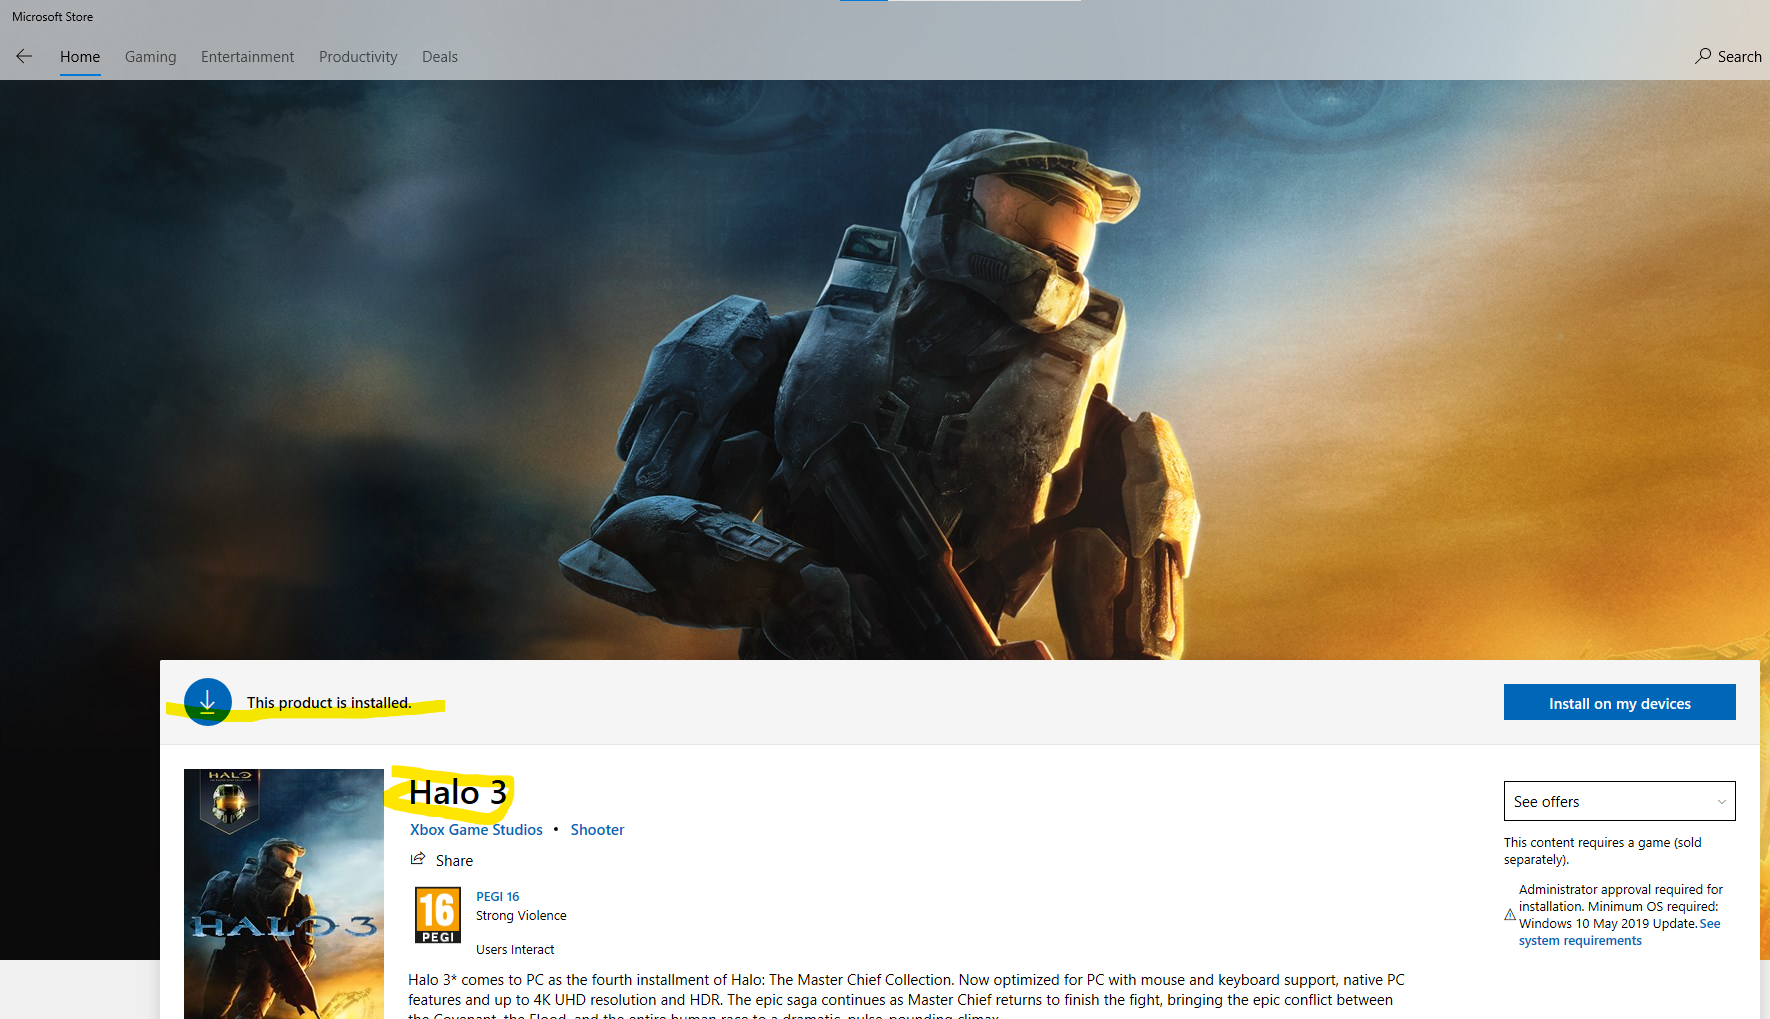1770x1019 pixels.
Task: Click the Halo 3 box art thumbnail
Action: pos(284,894)
